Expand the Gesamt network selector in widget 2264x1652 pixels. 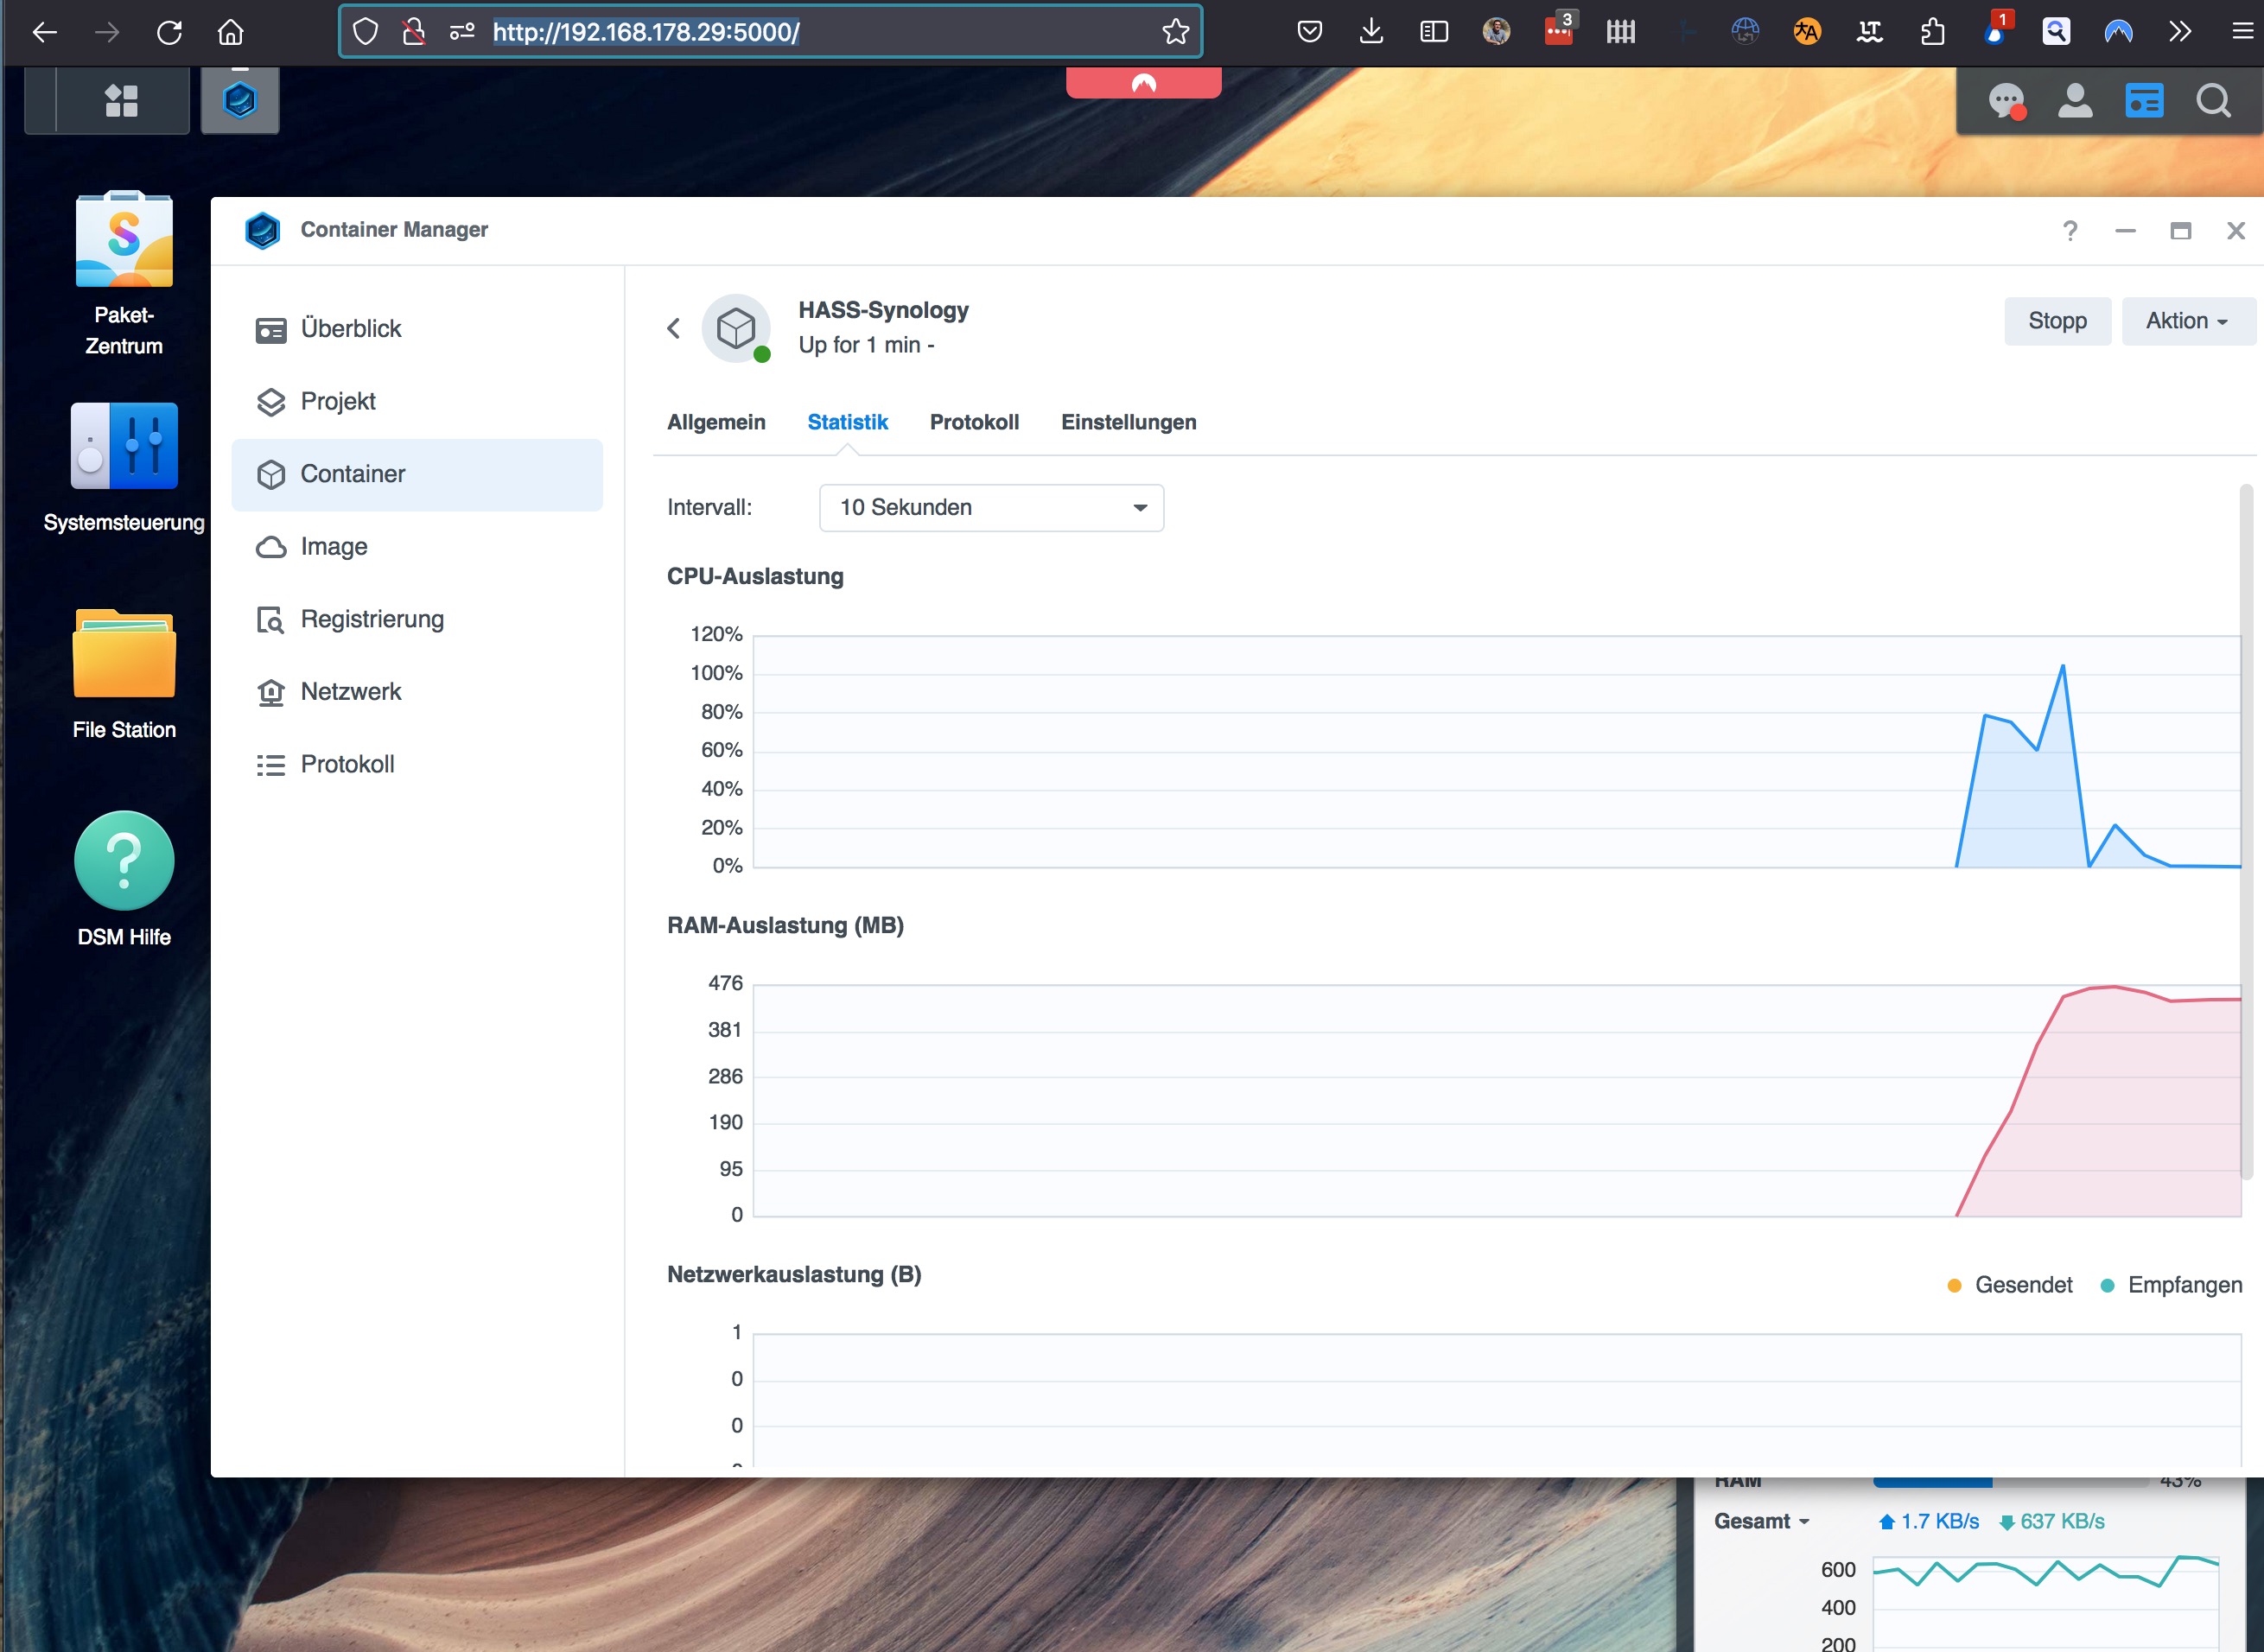(x=1762, y=1521)
